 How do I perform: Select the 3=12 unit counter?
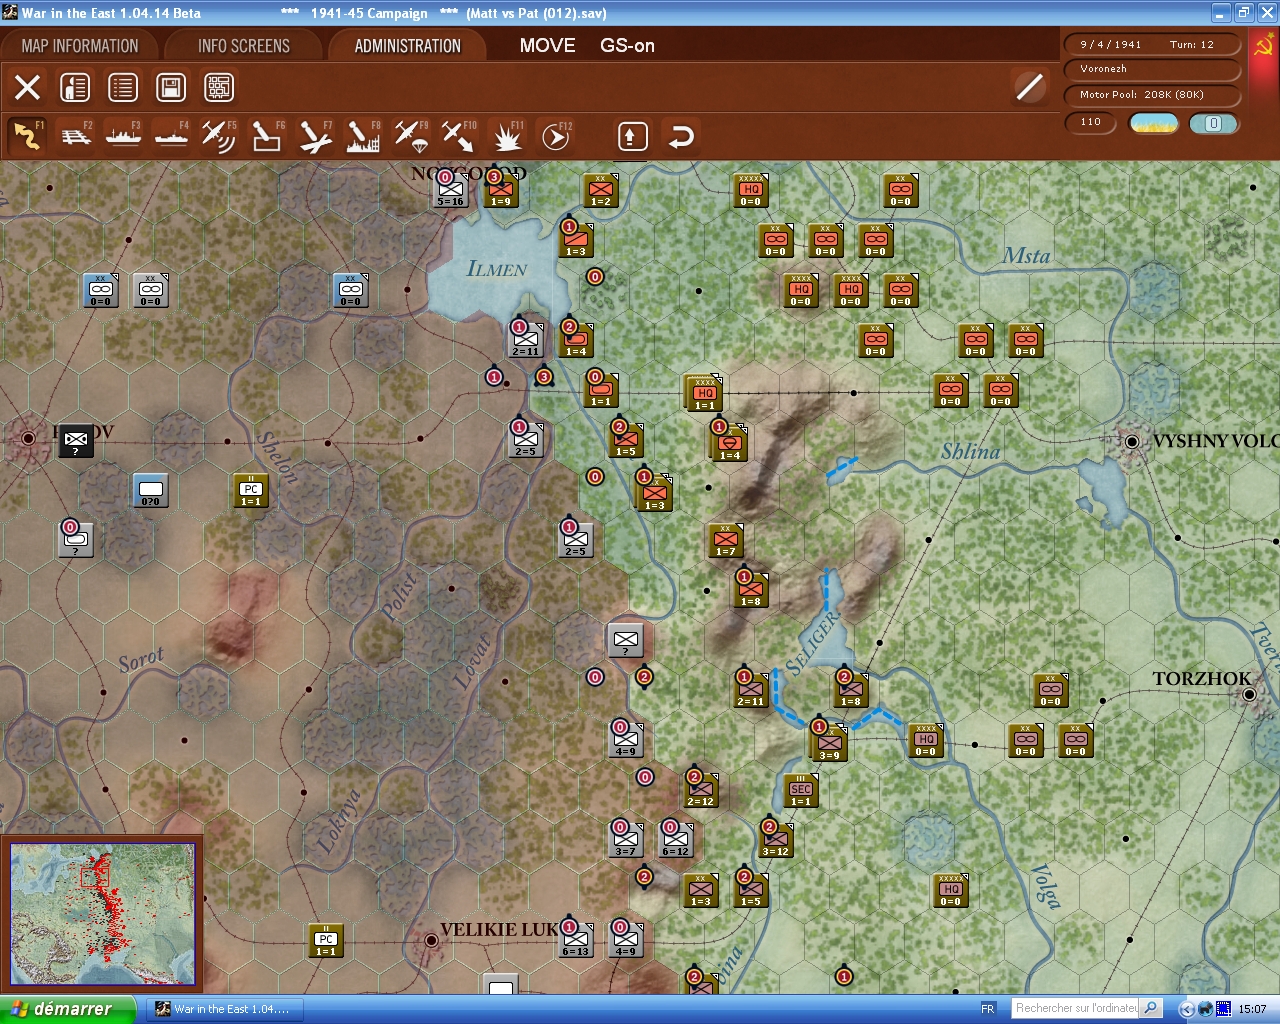tap(776, 840)
